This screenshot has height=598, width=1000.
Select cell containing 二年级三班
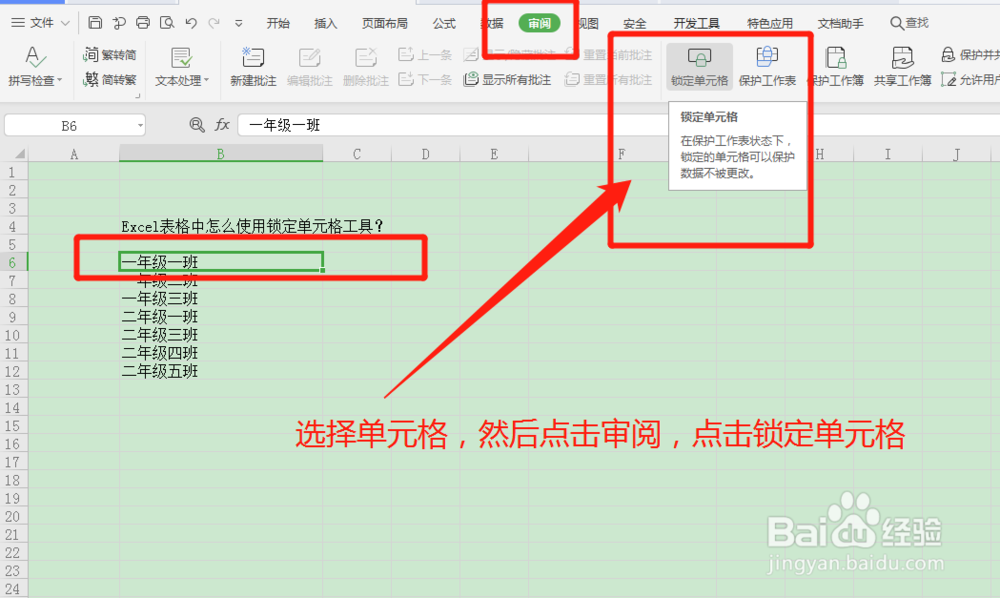[x=221, y=335]
